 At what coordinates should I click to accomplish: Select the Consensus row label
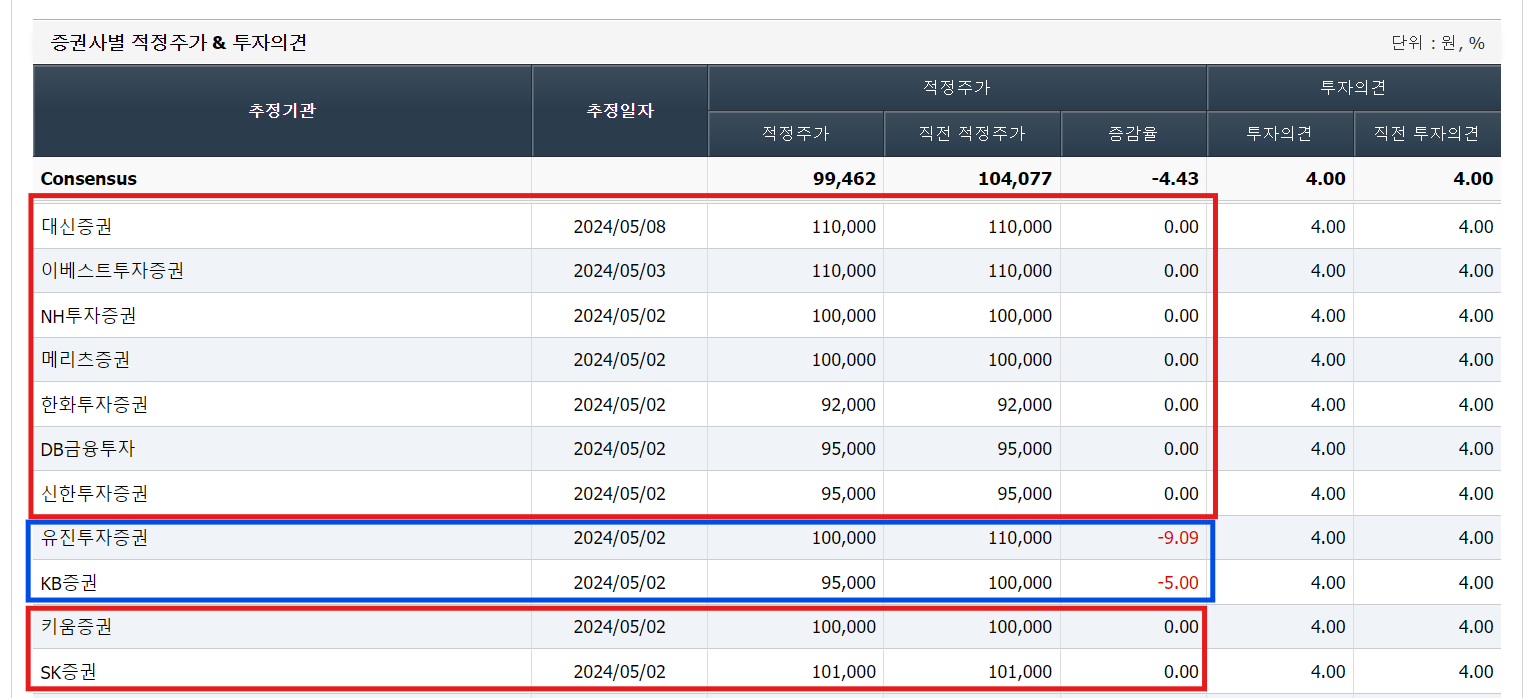click(89, 179)
